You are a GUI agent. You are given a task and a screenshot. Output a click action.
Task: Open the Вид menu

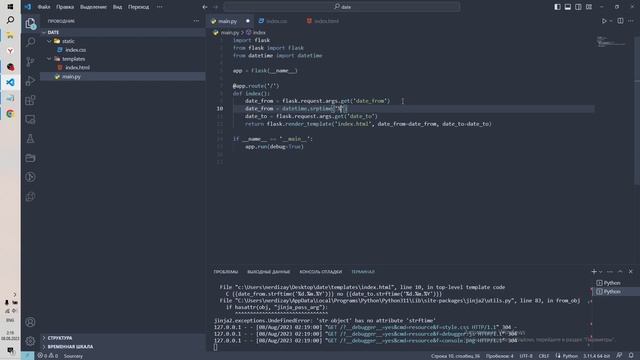coord(118,7)
